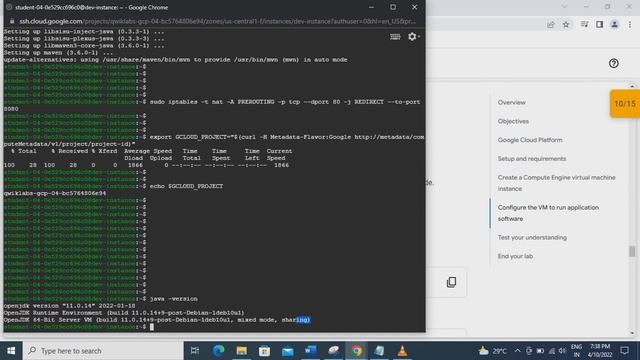This screenshot has height=360, width=640.
Task: Bookmark this page with the star icon
Action: (x=566, y=24)
